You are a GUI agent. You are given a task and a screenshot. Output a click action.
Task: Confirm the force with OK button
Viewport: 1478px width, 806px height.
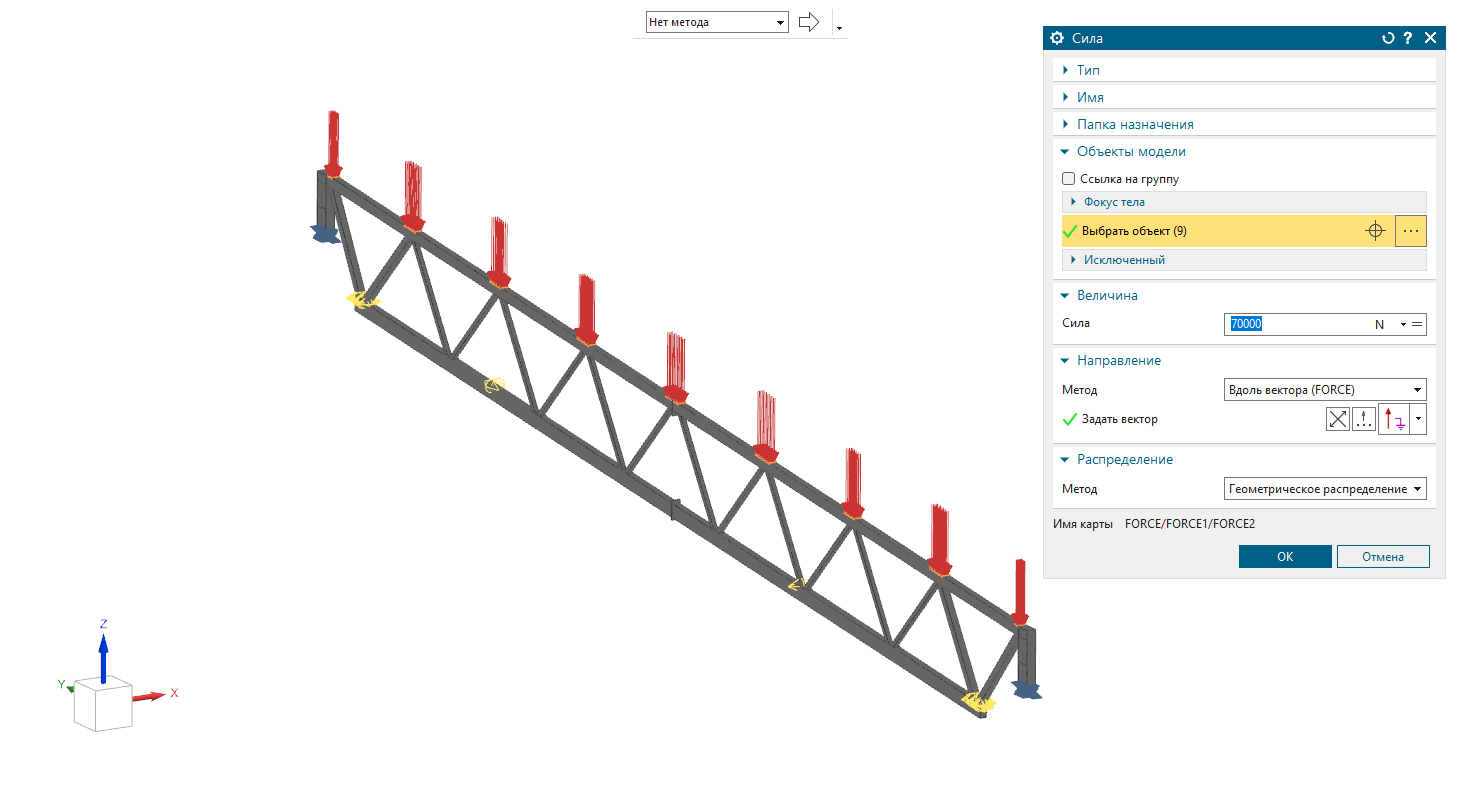coord(1285,557)
